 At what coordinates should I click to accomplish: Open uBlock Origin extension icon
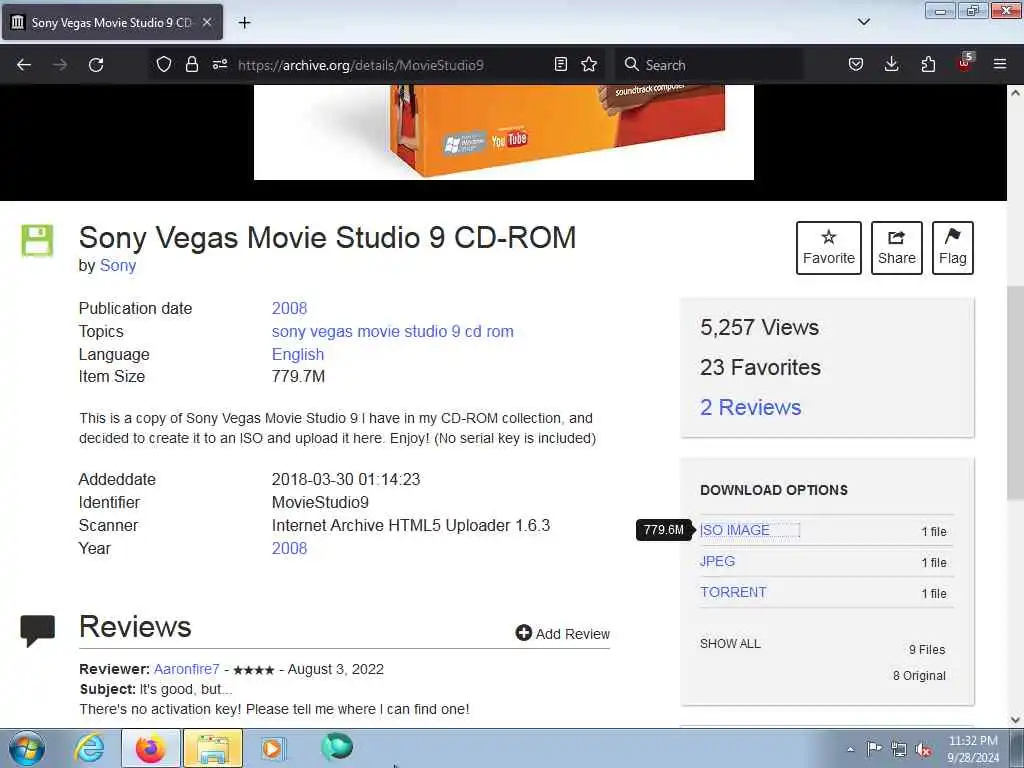coord(965,63)
